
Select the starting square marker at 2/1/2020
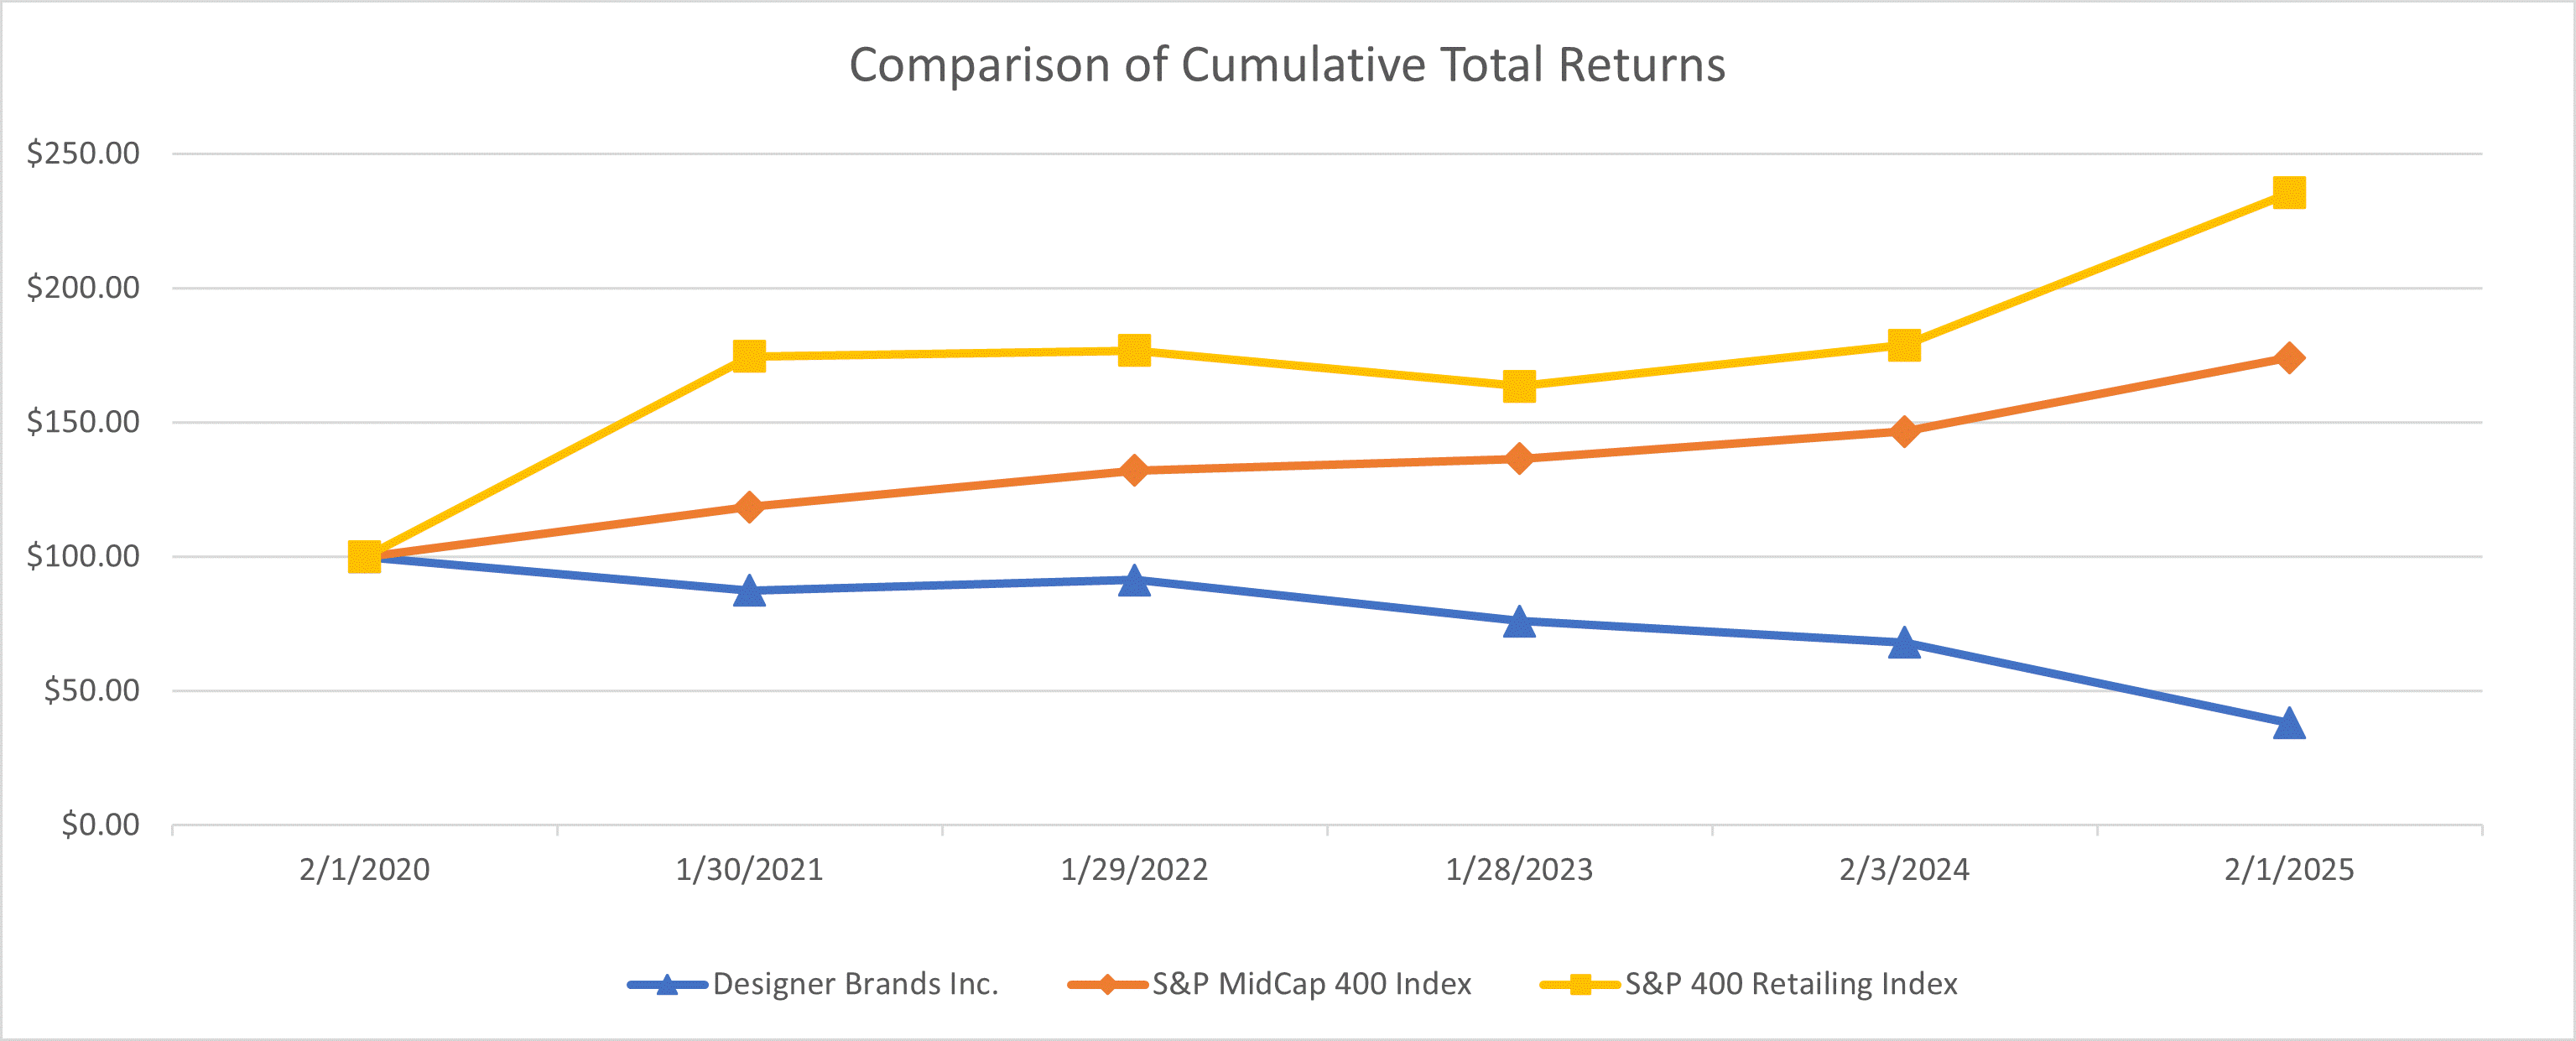point(364,556)
